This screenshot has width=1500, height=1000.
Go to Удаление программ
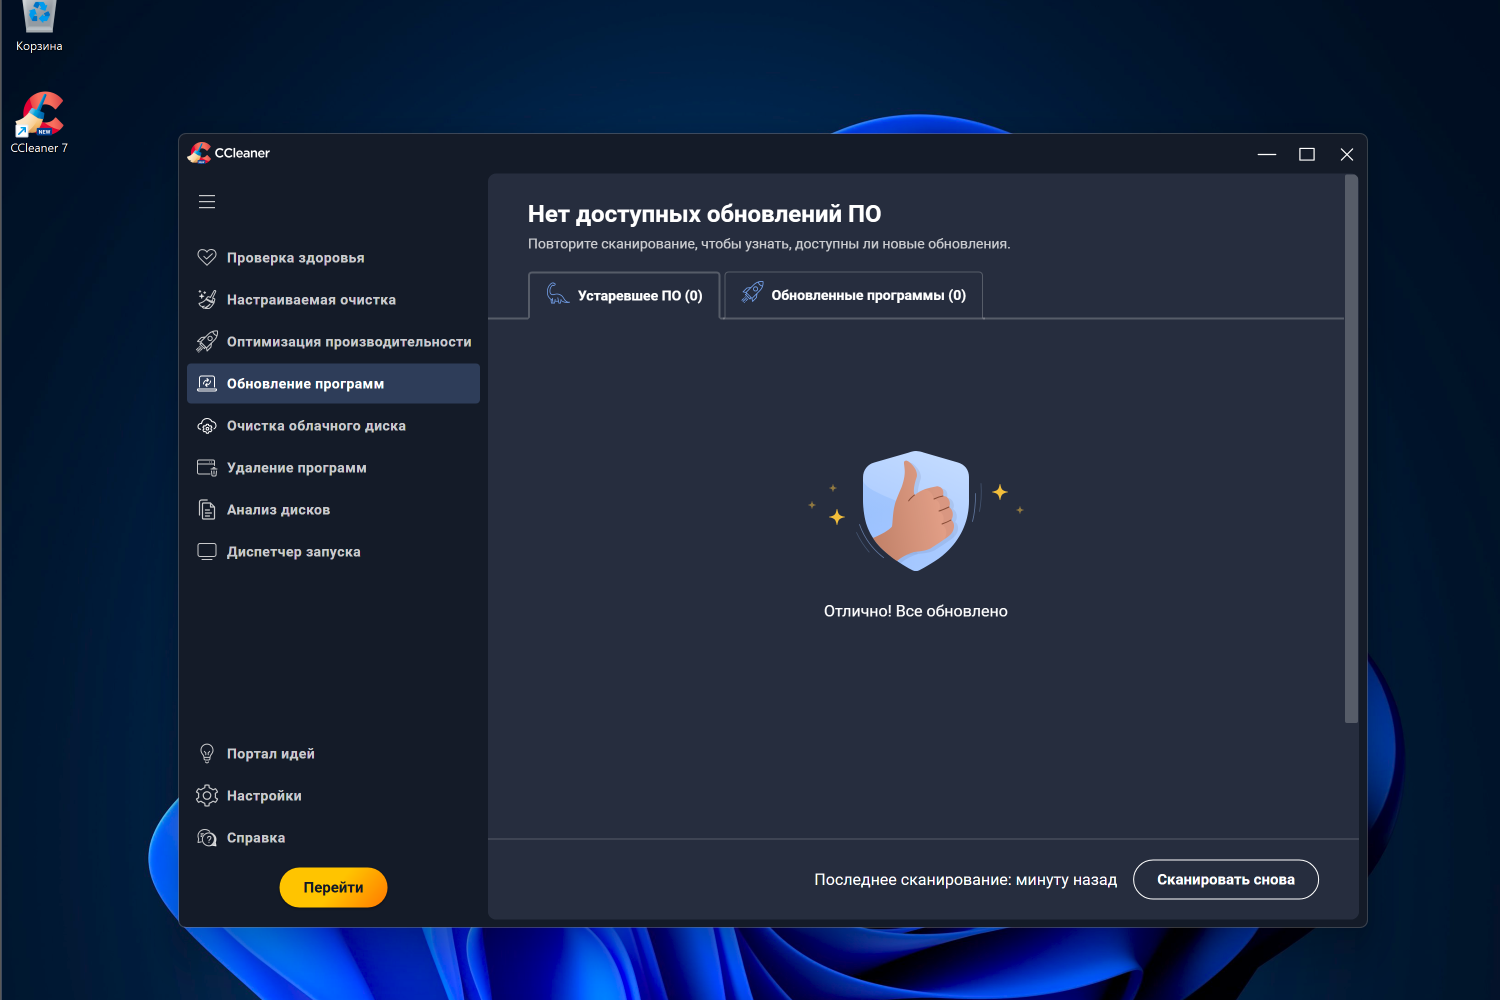click(333, 468)
